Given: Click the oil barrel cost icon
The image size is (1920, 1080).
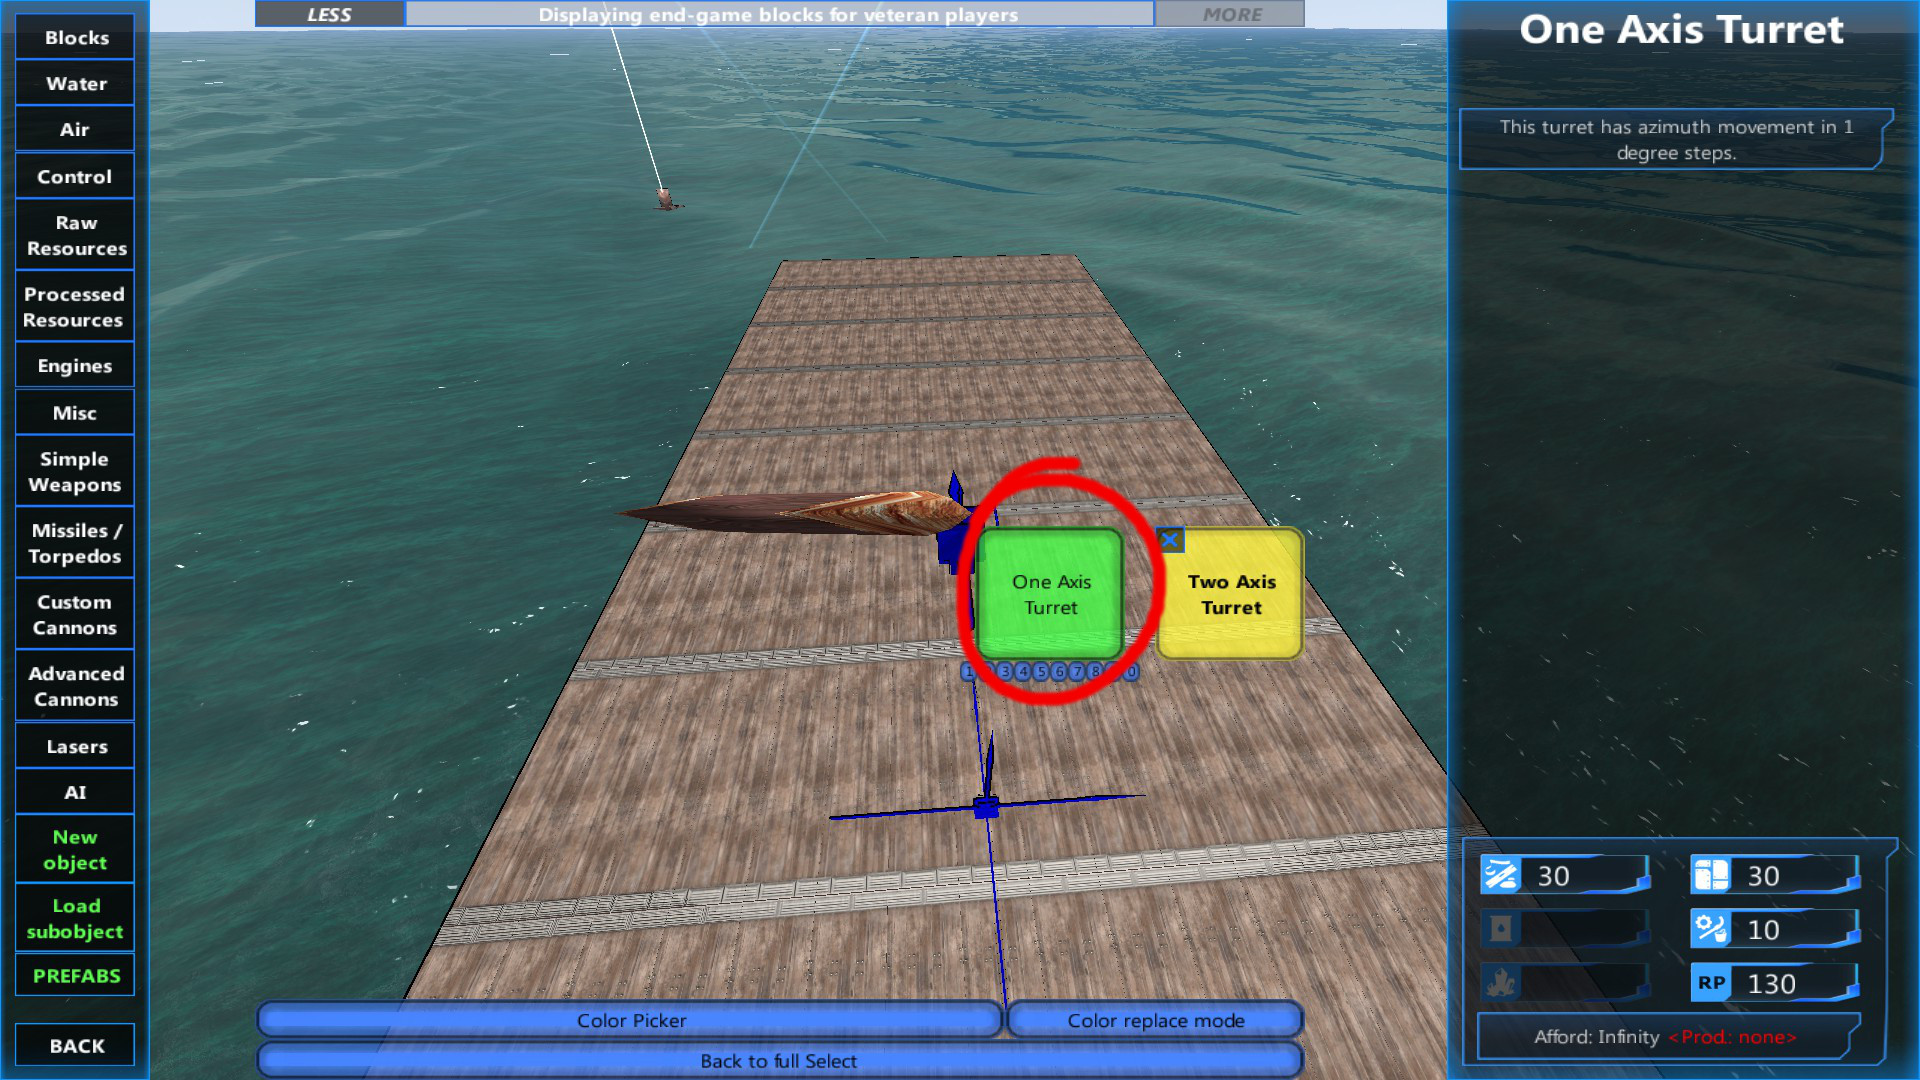Looking at the screenshot, I should point(1500,930).
